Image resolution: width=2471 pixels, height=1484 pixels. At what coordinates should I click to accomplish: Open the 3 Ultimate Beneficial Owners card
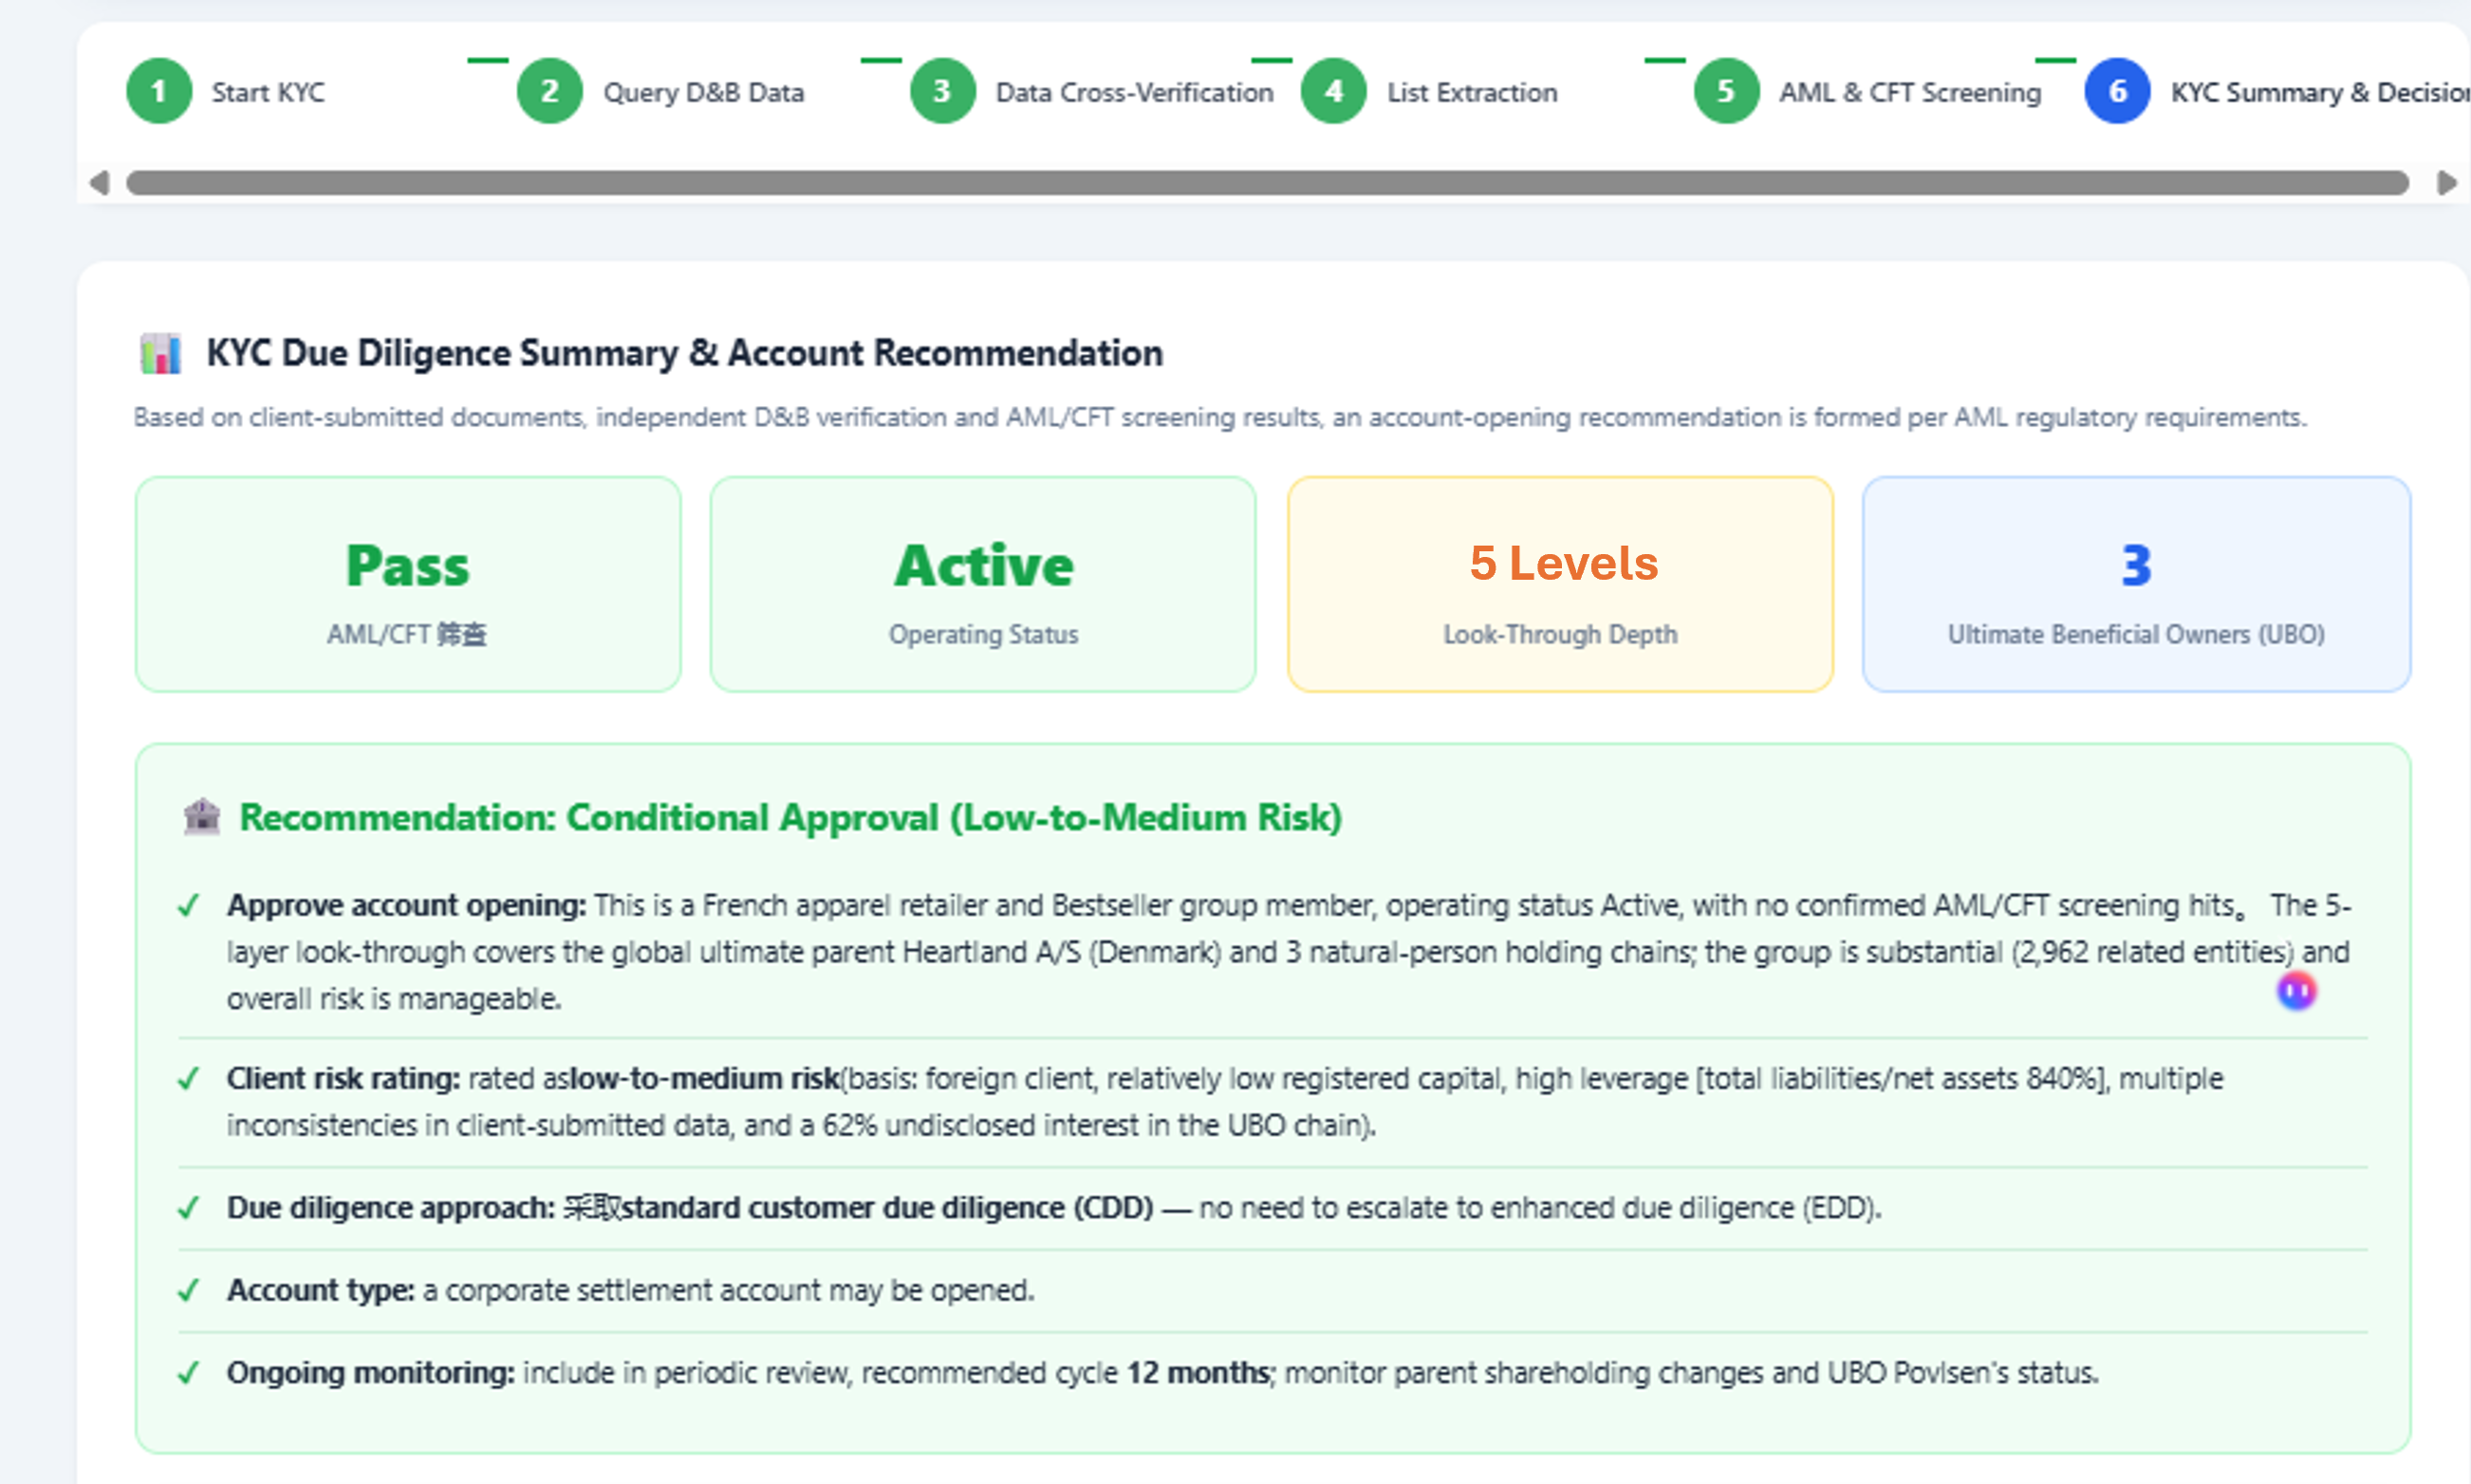2136,584
